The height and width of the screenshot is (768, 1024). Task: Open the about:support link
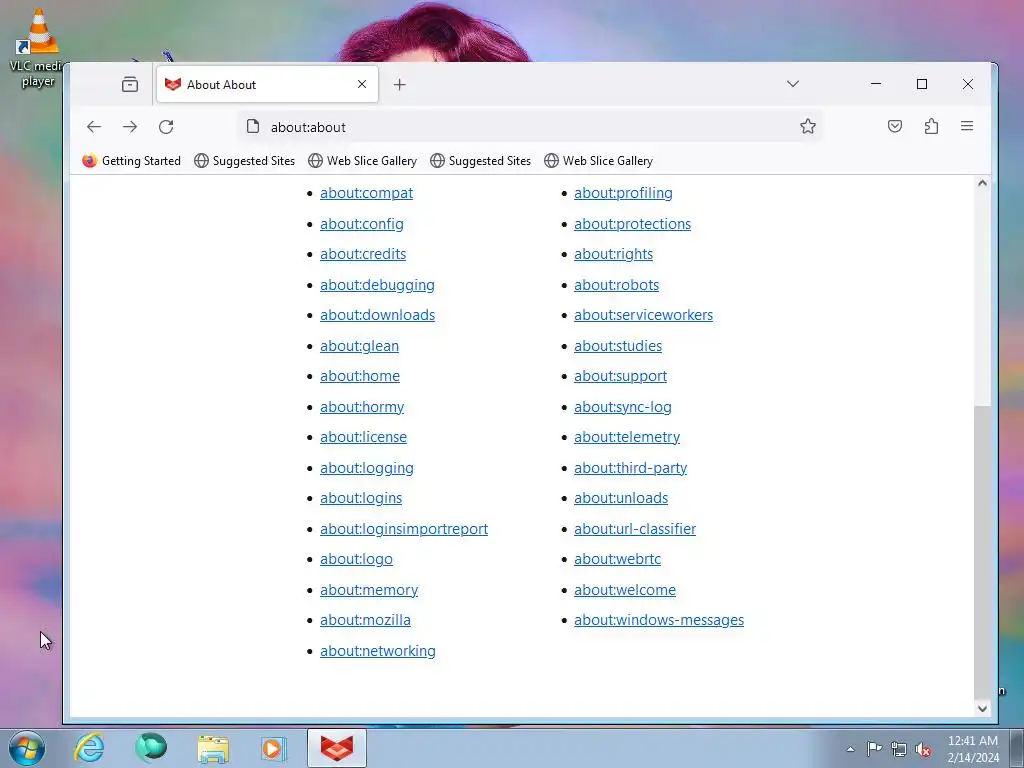click(x=620, y=376)
